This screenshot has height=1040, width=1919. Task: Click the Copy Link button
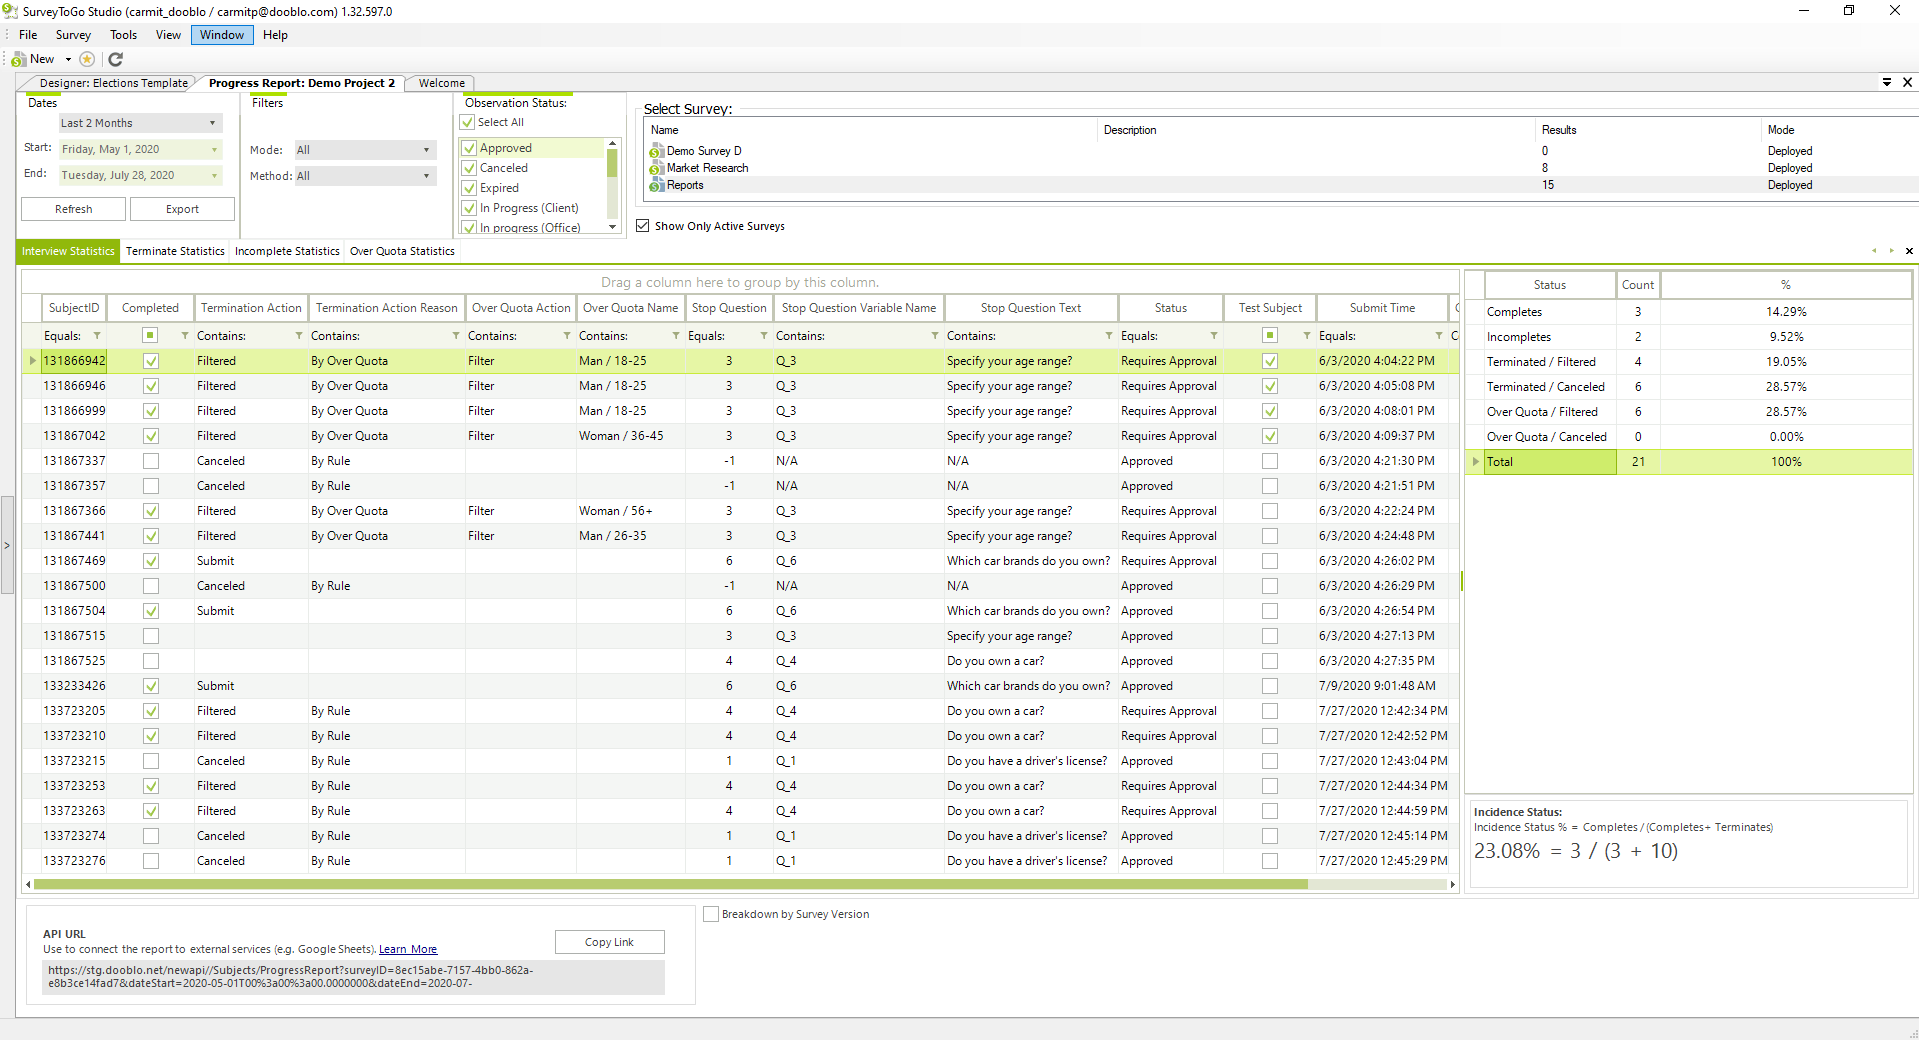[x=609, y=942]
